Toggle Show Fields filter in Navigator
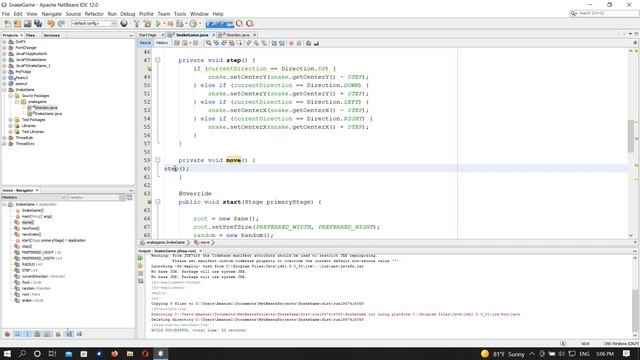This screenshot has height=360, width=640. point(17,334)
